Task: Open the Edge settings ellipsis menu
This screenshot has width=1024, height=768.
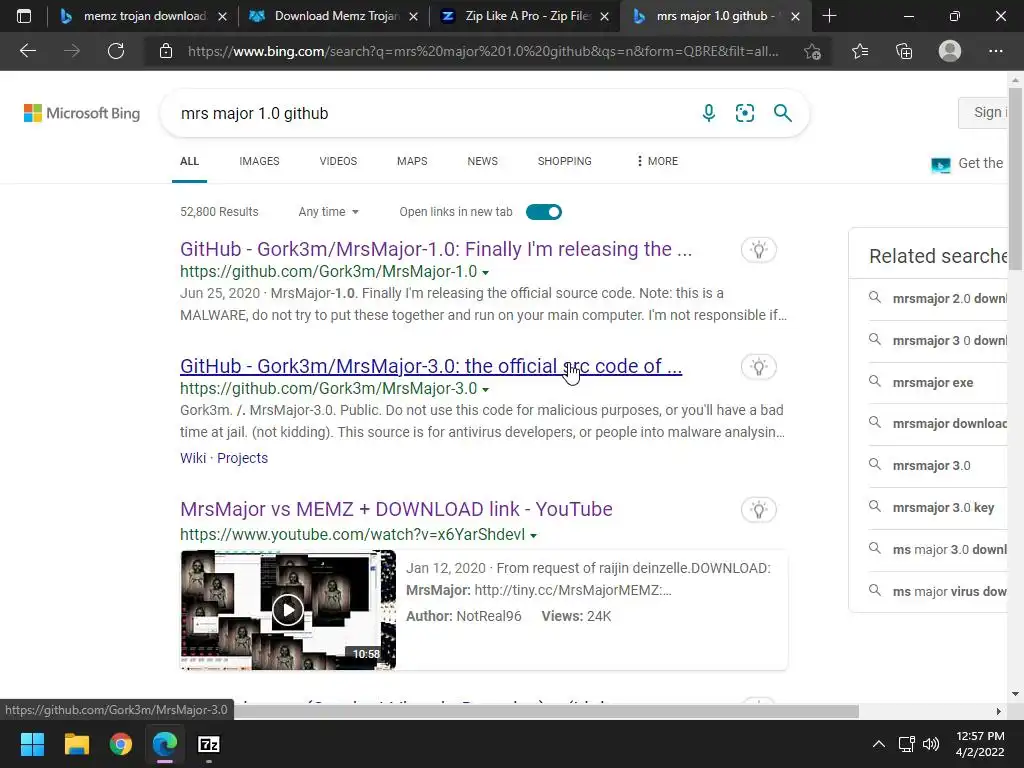Action: 995,51
